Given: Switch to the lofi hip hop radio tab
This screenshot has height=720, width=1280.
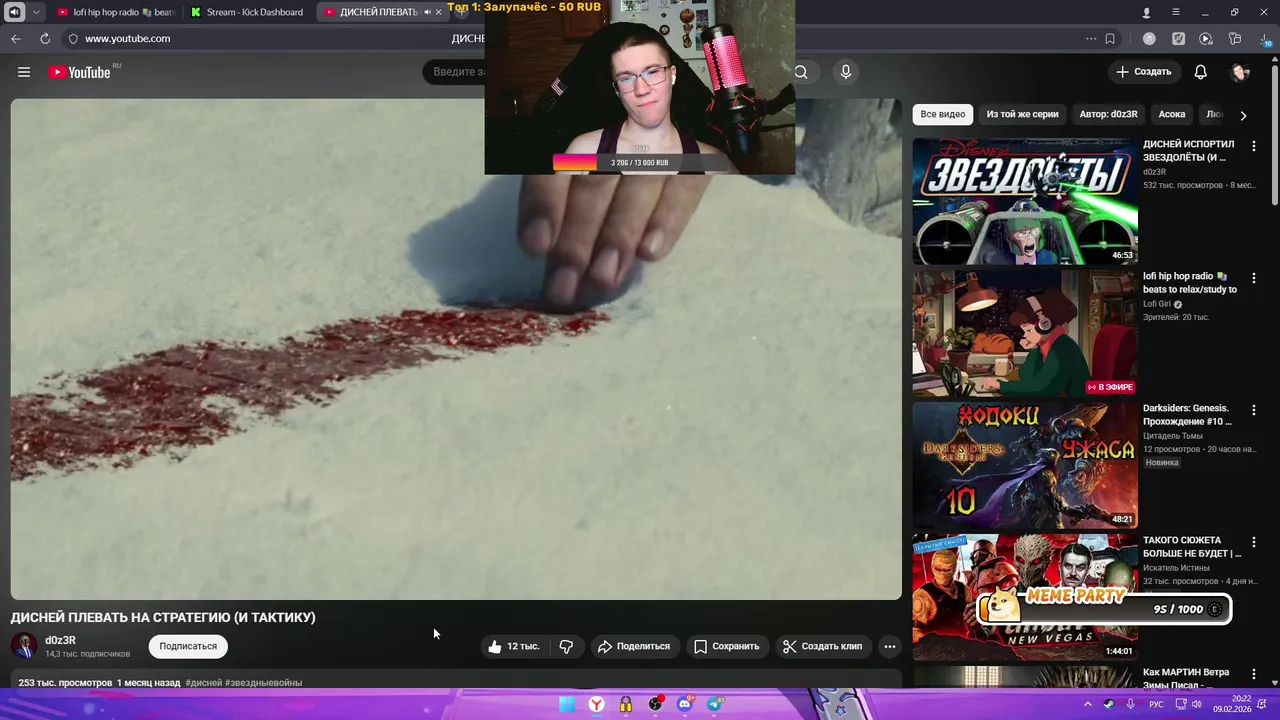Looking at the screenshot, I should pyautogui.click(x=116, y=12).
